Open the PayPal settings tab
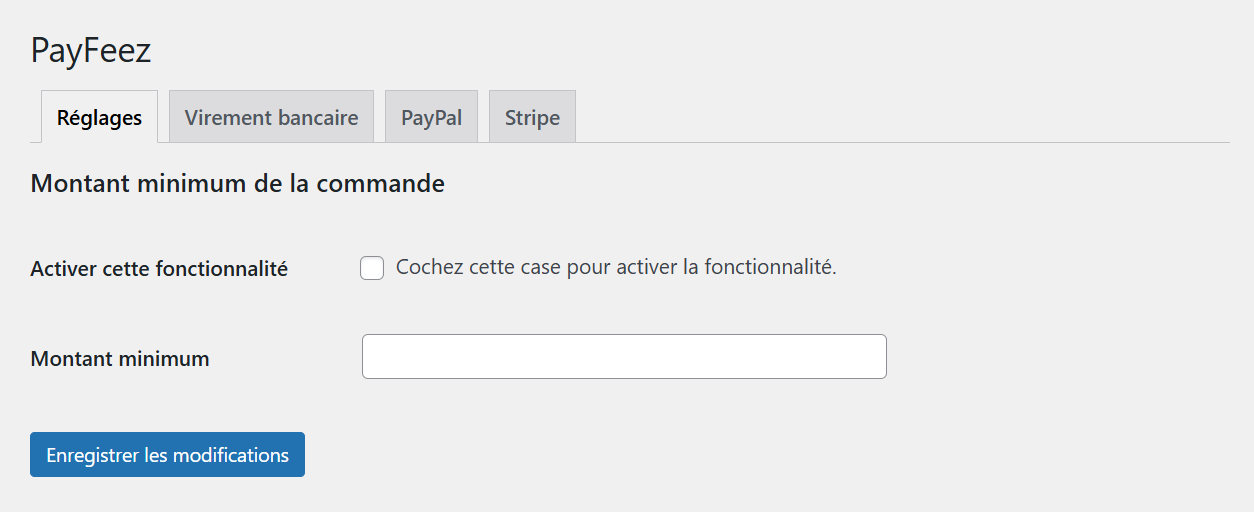The width and height of the screenshot is (1254, 512). tap(431, 117)
